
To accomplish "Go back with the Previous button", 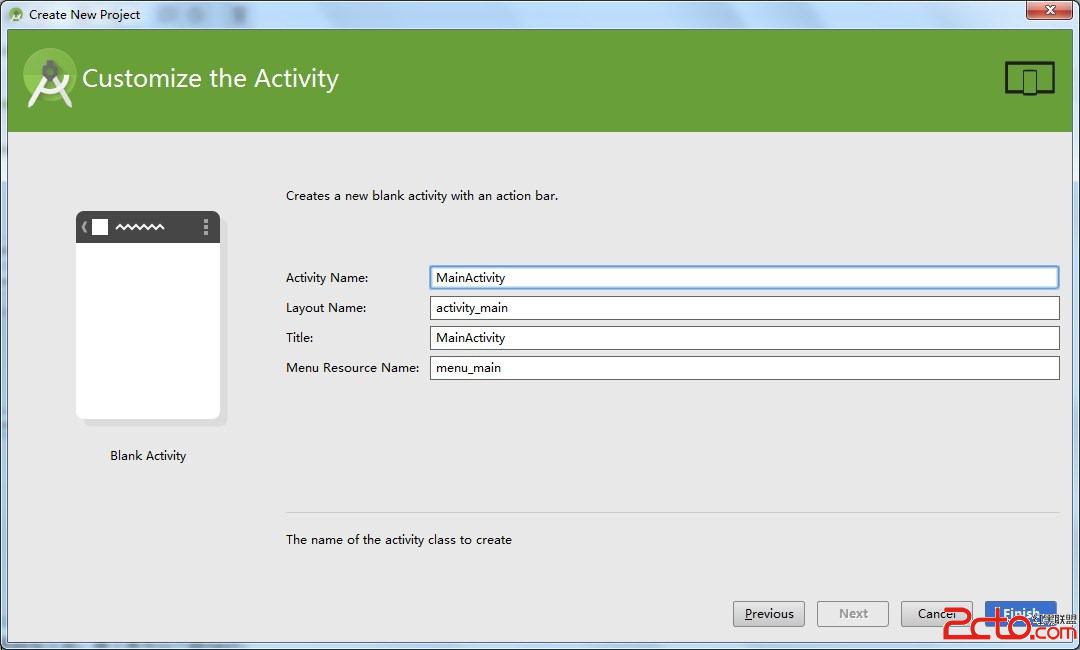I will [769, 614].
